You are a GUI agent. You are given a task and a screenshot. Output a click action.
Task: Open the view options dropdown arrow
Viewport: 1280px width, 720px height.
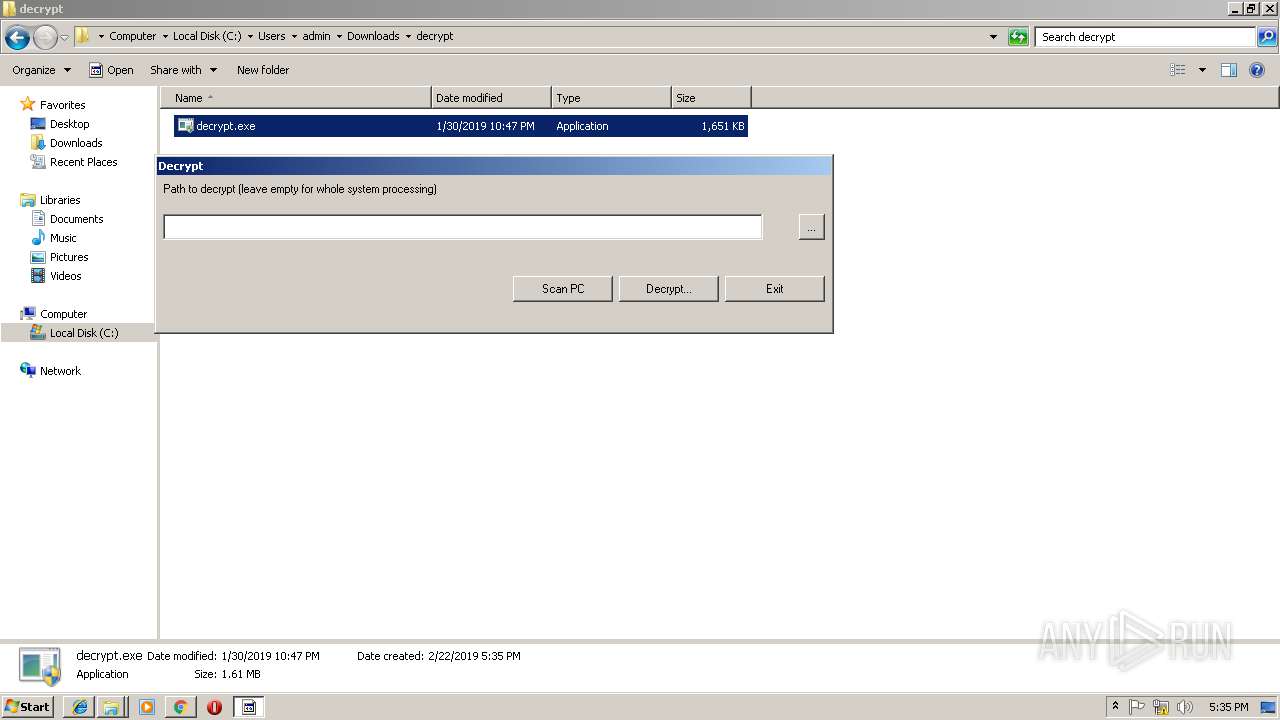pyautogui.click(x=1202, y=70)
